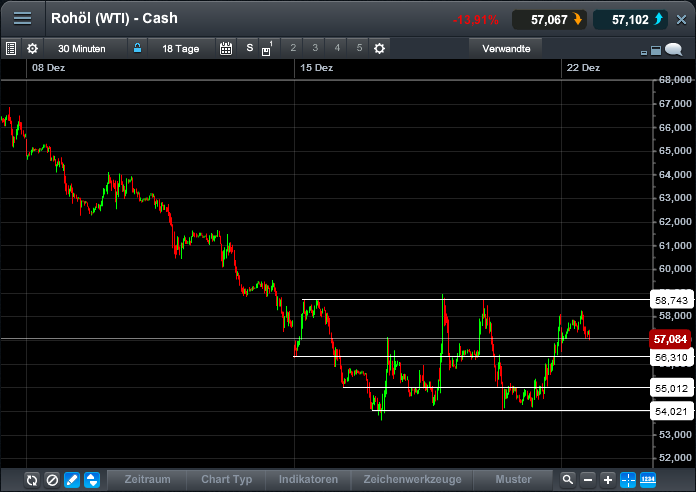The width and height of the screenshot is (696, 492).
Task: Select layout preset number 3
Action: click(x=314, y=48)
